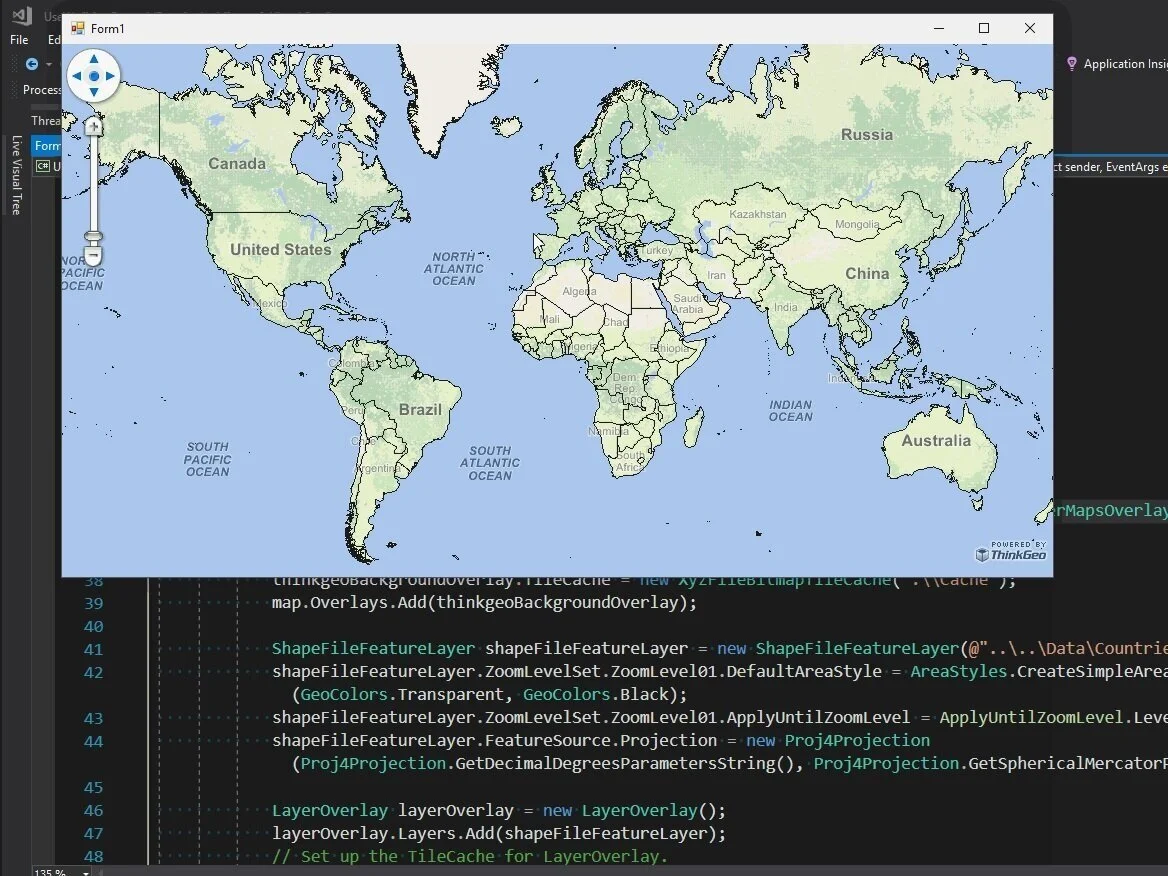
Task: Pan the map up with the arrow
Action: (94, 59)
